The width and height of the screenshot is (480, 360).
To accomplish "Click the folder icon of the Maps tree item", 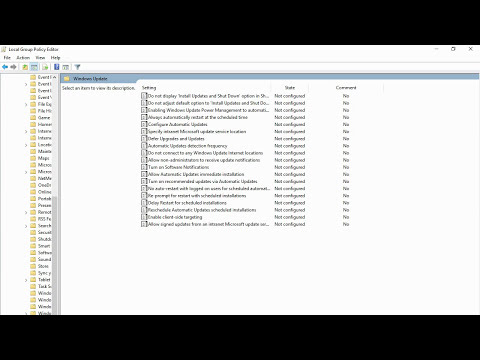I will pos(33,158).
